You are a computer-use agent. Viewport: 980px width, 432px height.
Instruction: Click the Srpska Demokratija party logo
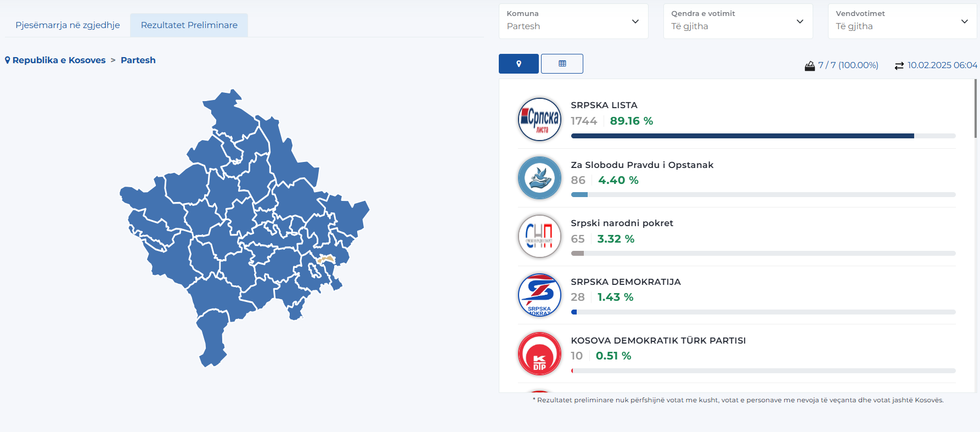pyautogui.click(x=539, y=296)
